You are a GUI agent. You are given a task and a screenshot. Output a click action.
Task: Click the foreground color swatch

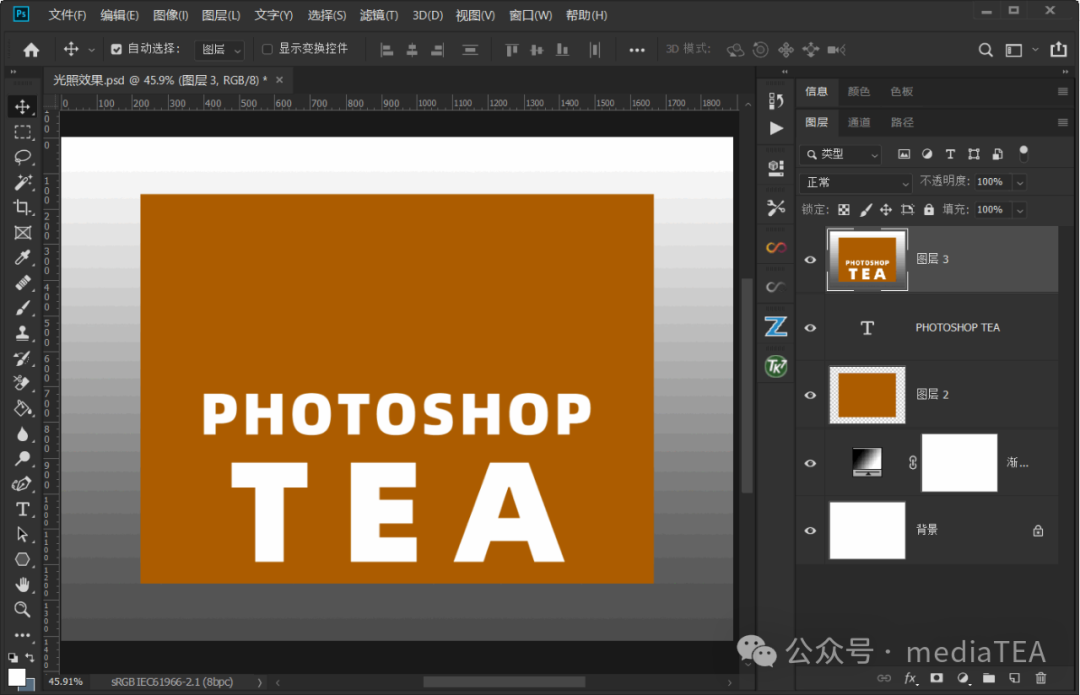[x=17, y=677]
